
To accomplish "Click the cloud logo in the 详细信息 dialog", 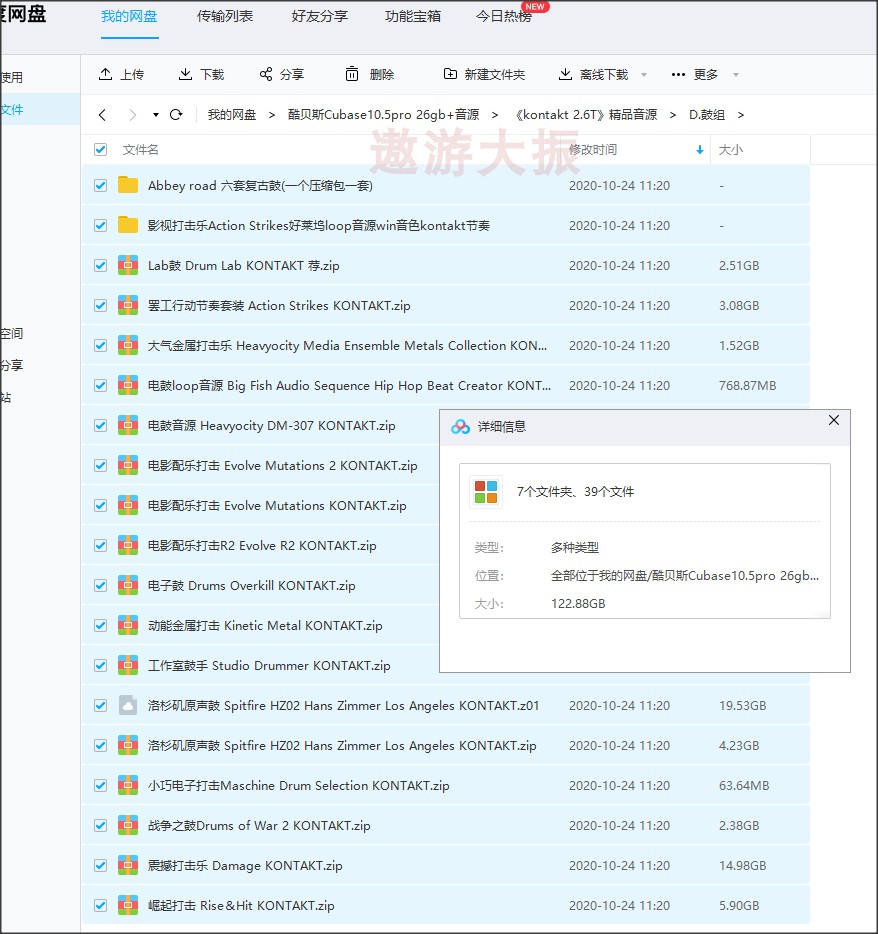I will click(460, 426).
